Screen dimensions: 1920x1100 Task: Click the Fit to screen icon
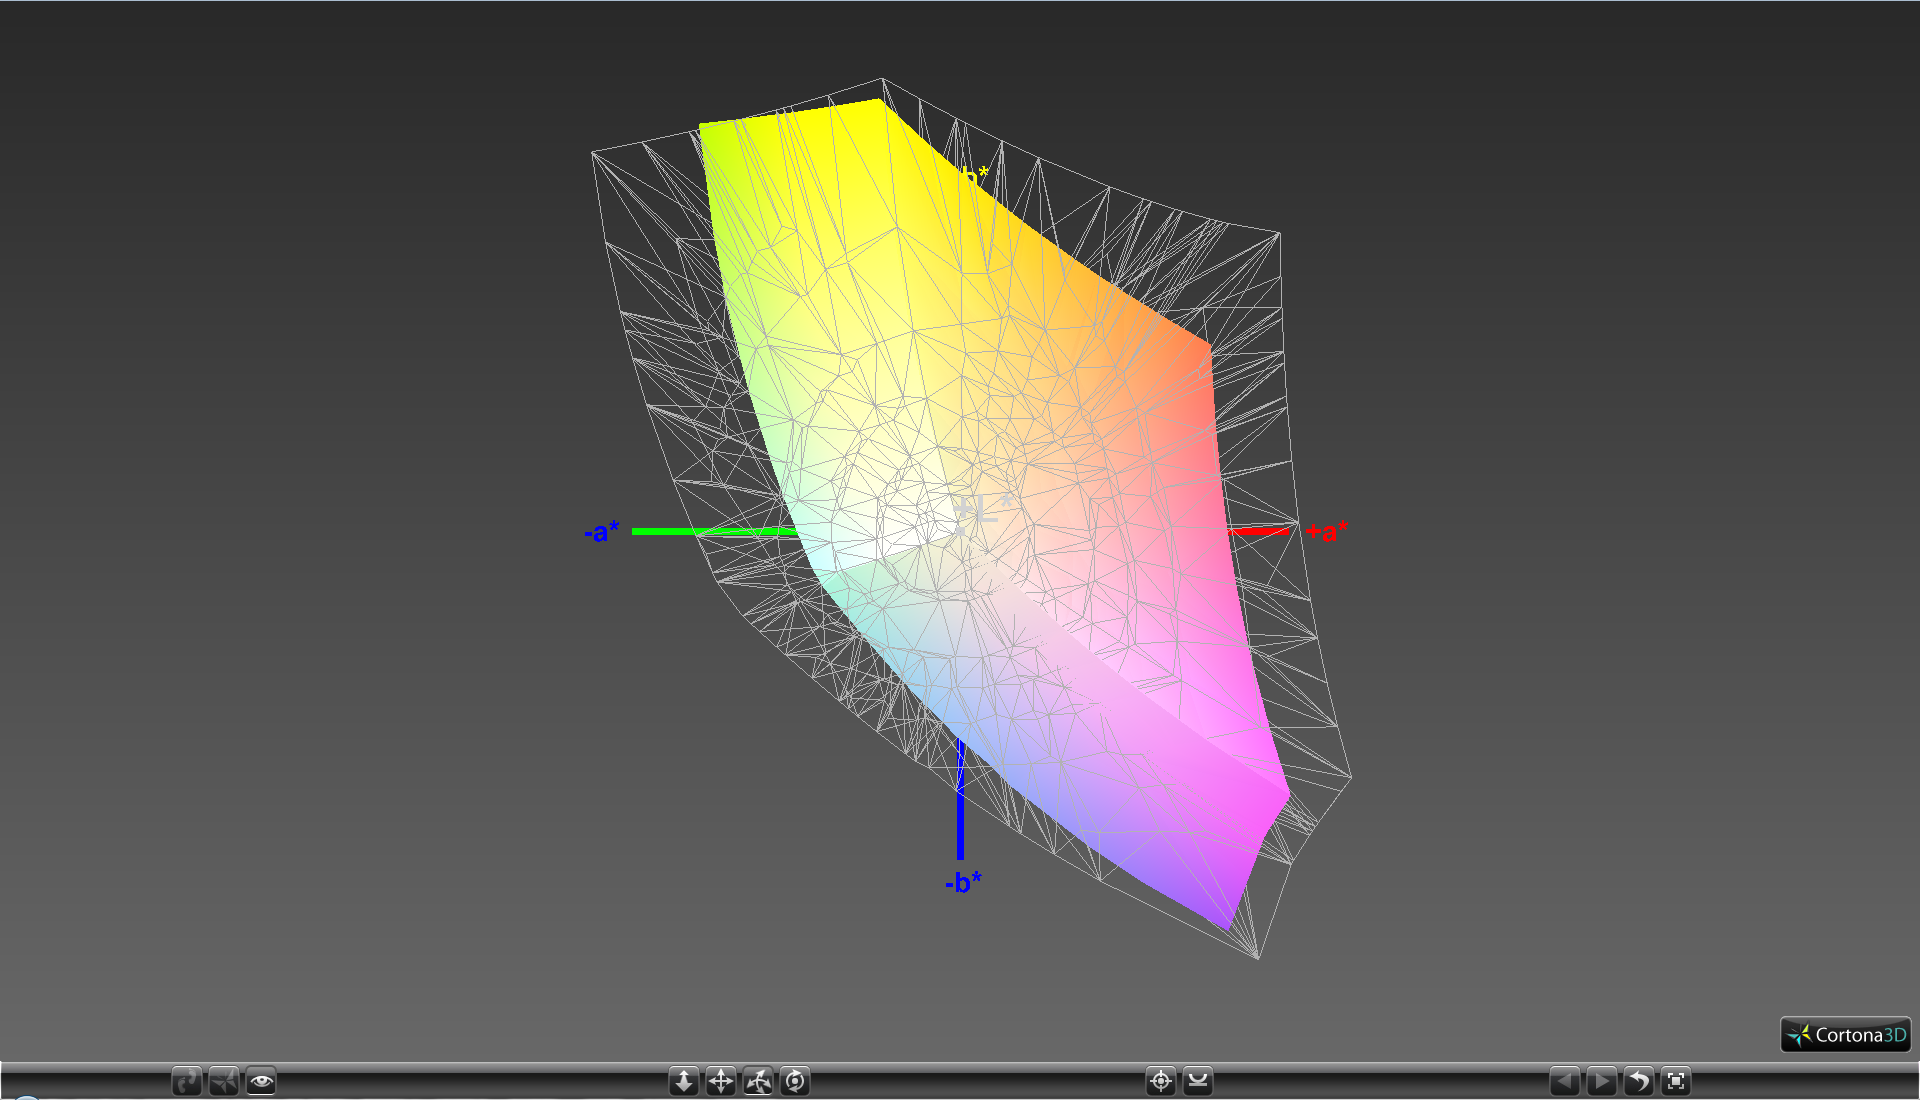[1676, 1081]
